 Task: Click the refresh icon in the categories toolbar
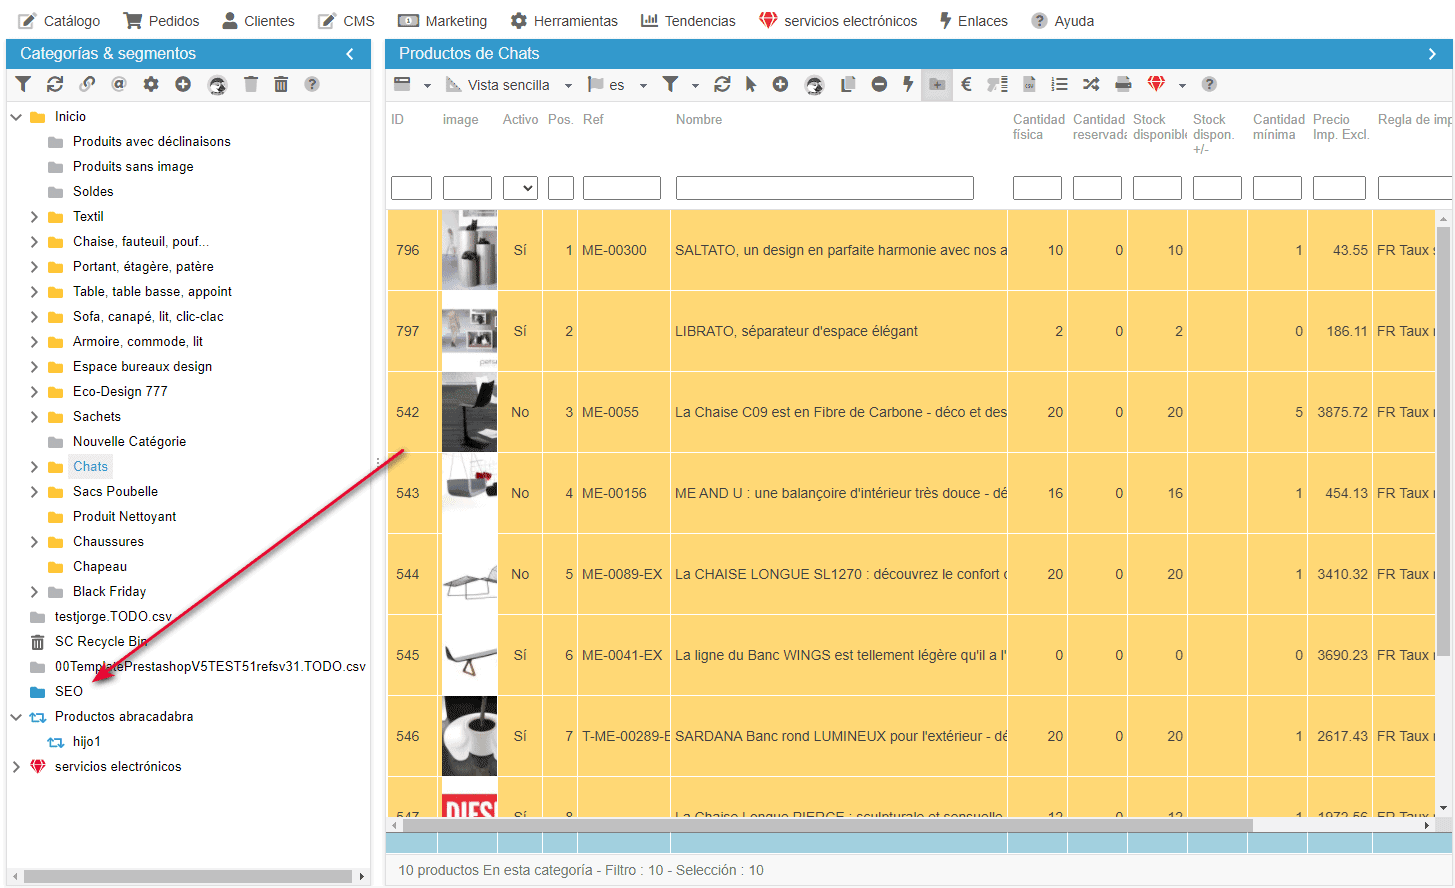tap(55, 85)
